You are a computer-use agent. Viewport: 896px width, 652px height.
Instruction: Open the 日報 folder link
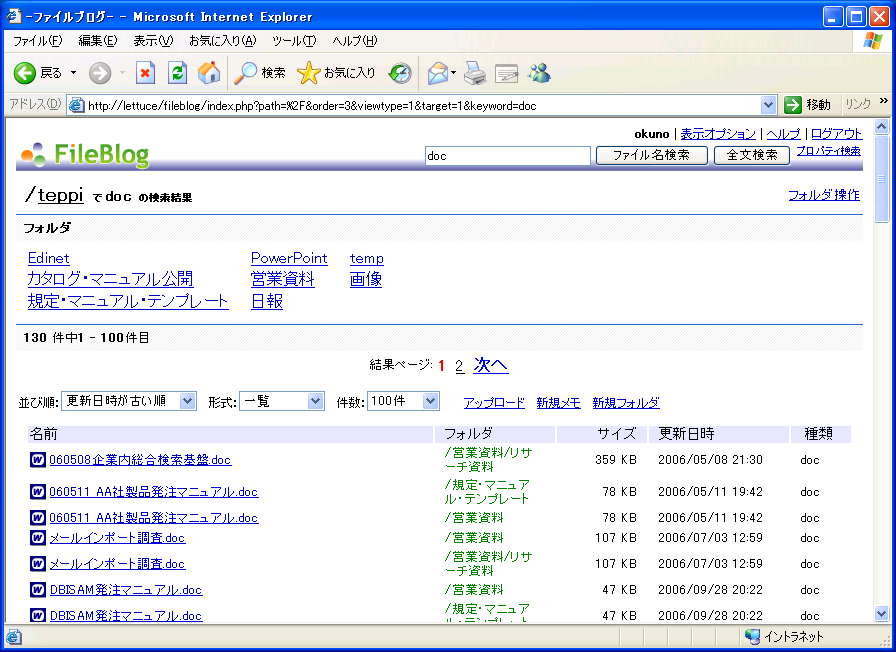267,301
